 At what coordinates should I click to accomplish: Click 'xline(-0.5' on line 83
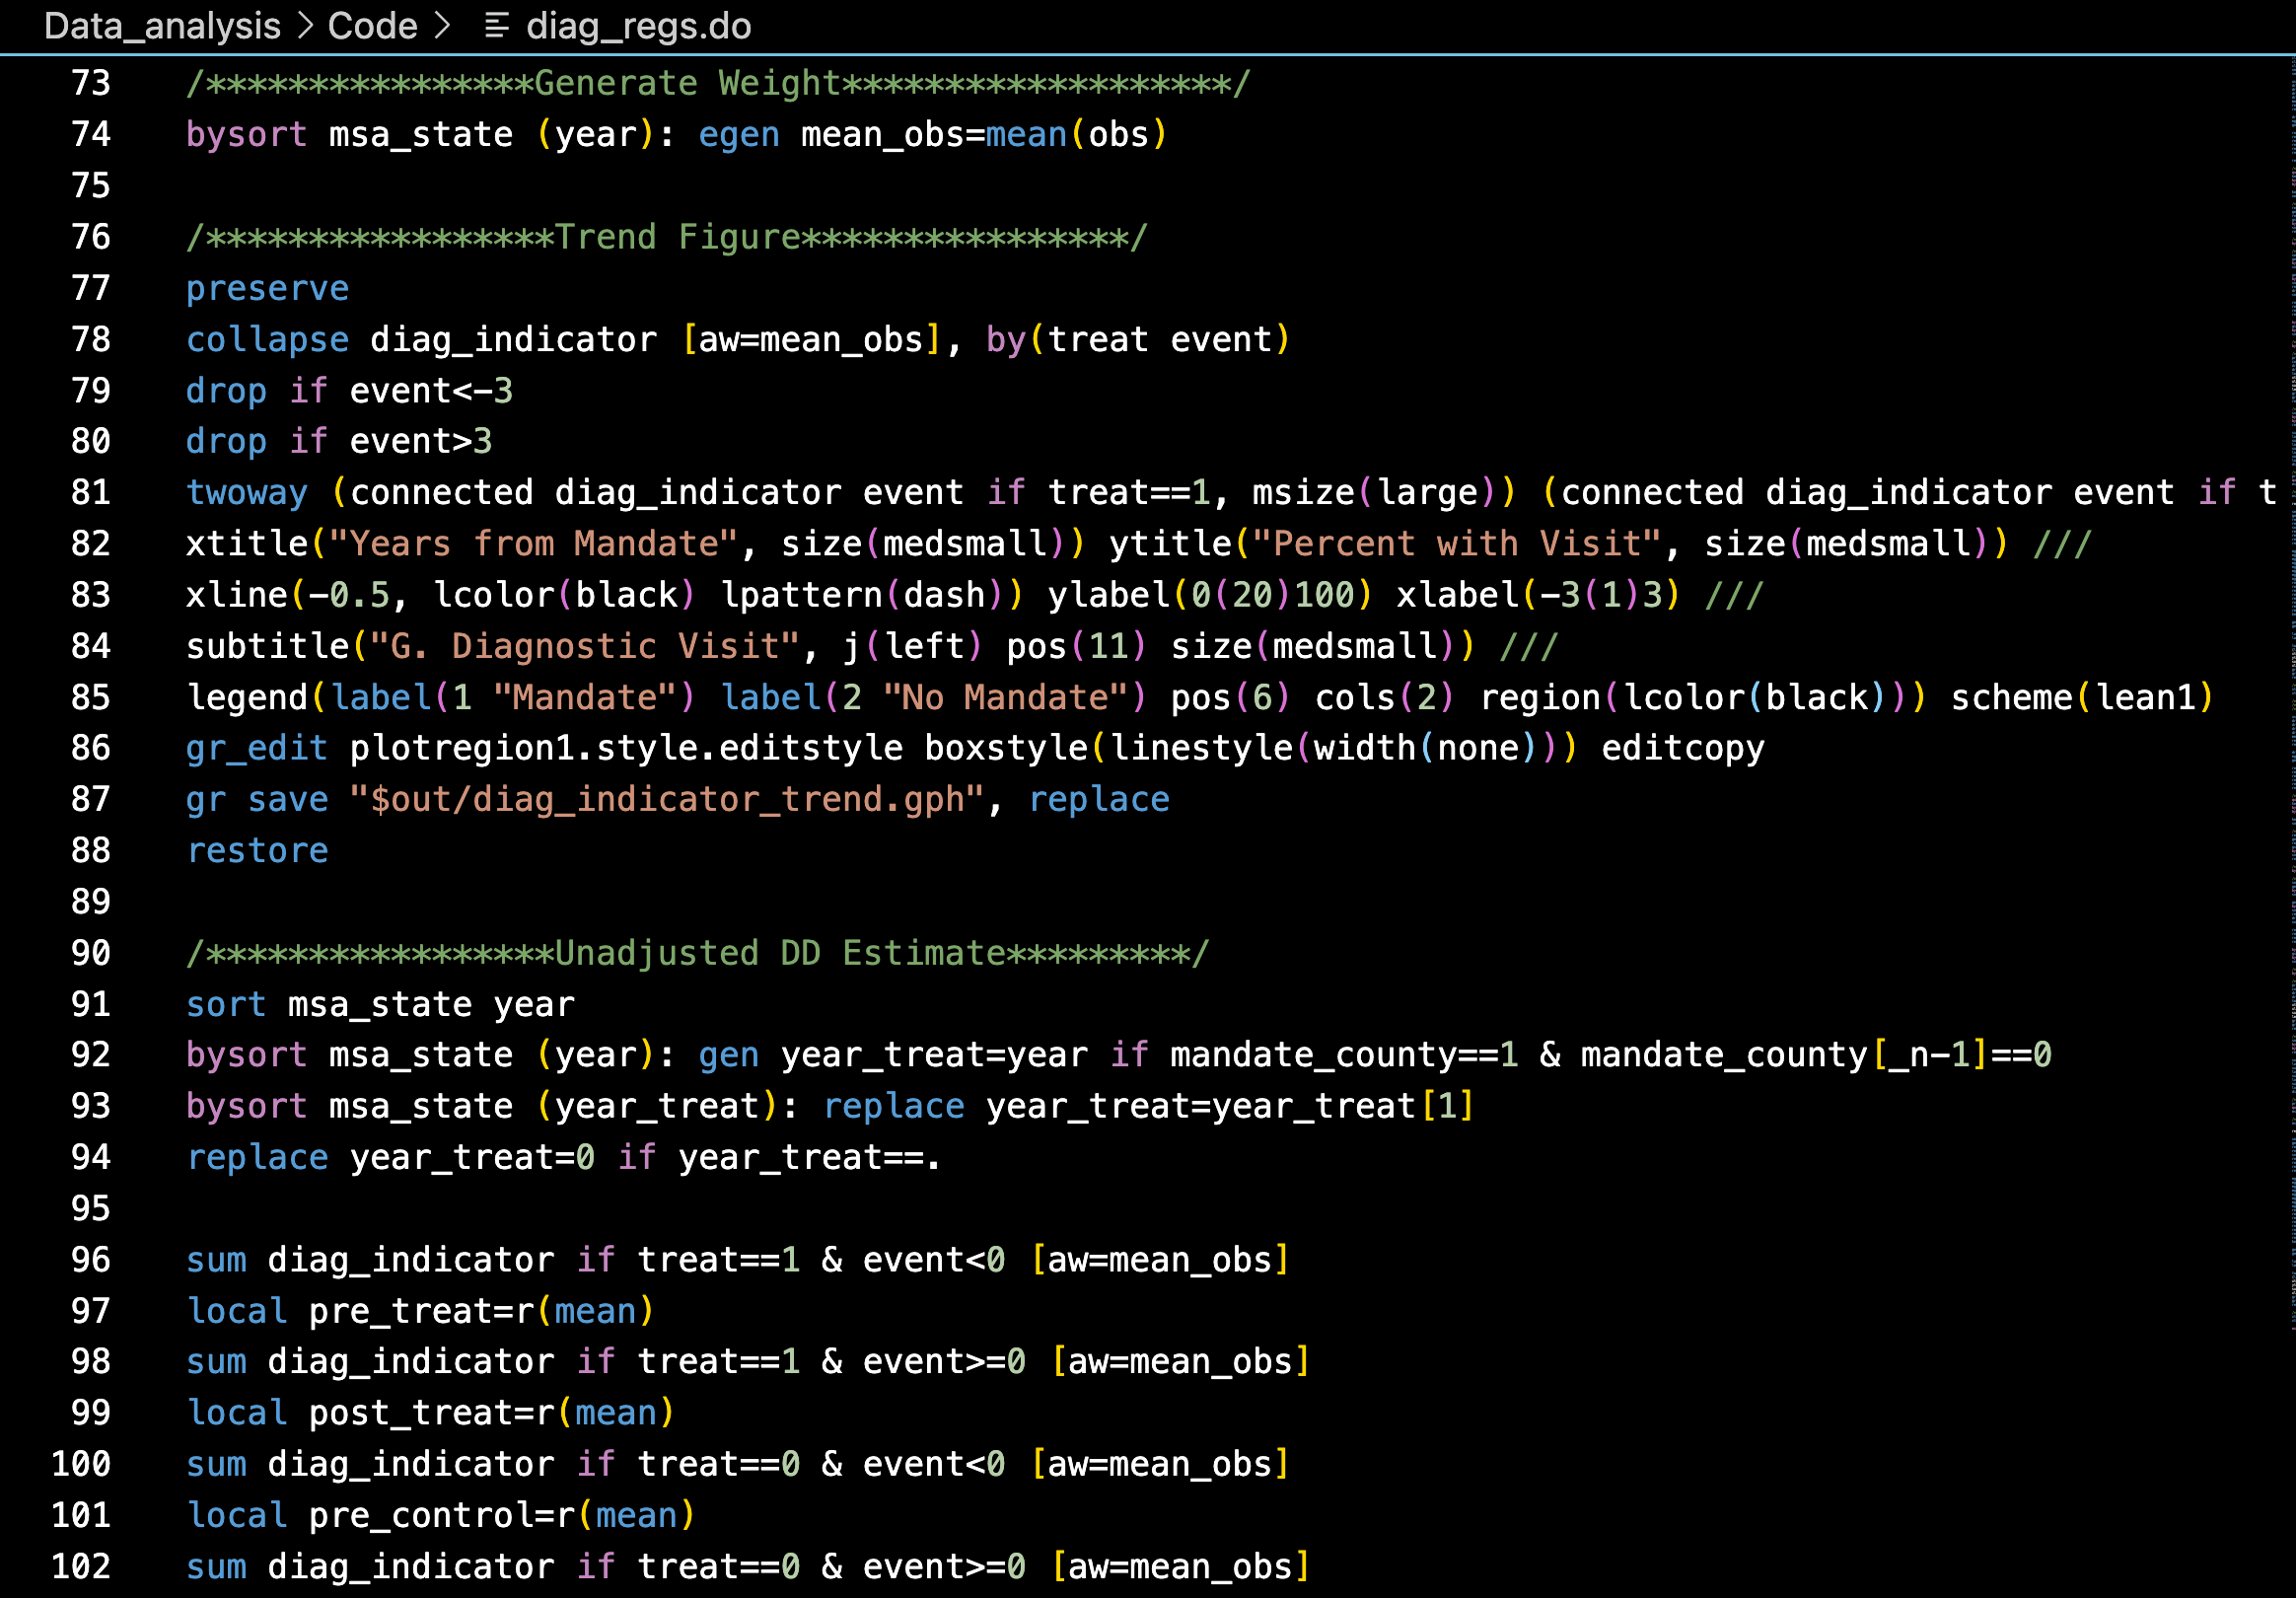pyautogui.click(x=288, y=595)
